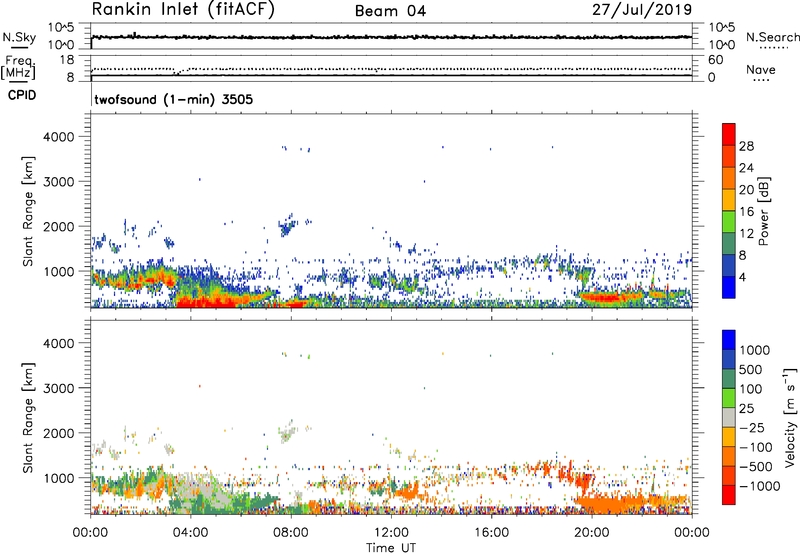800x554 pixels.
Task: Select the "Beam 04" heading
Action: tap(390, 11)
